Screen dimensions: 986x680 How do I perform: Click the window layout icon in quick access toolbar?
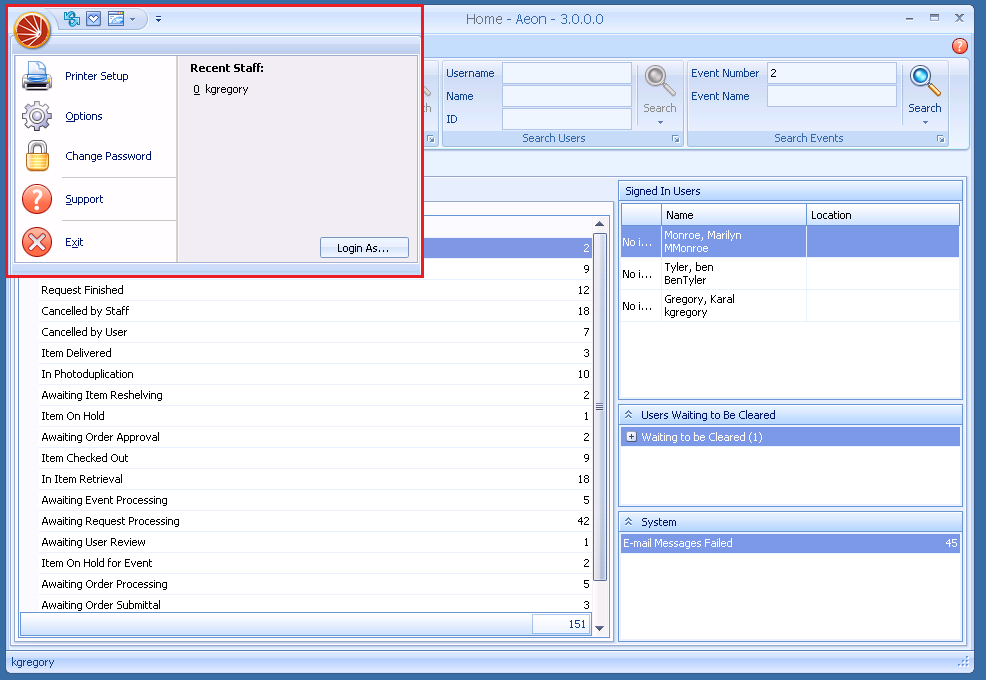point(116,19)
